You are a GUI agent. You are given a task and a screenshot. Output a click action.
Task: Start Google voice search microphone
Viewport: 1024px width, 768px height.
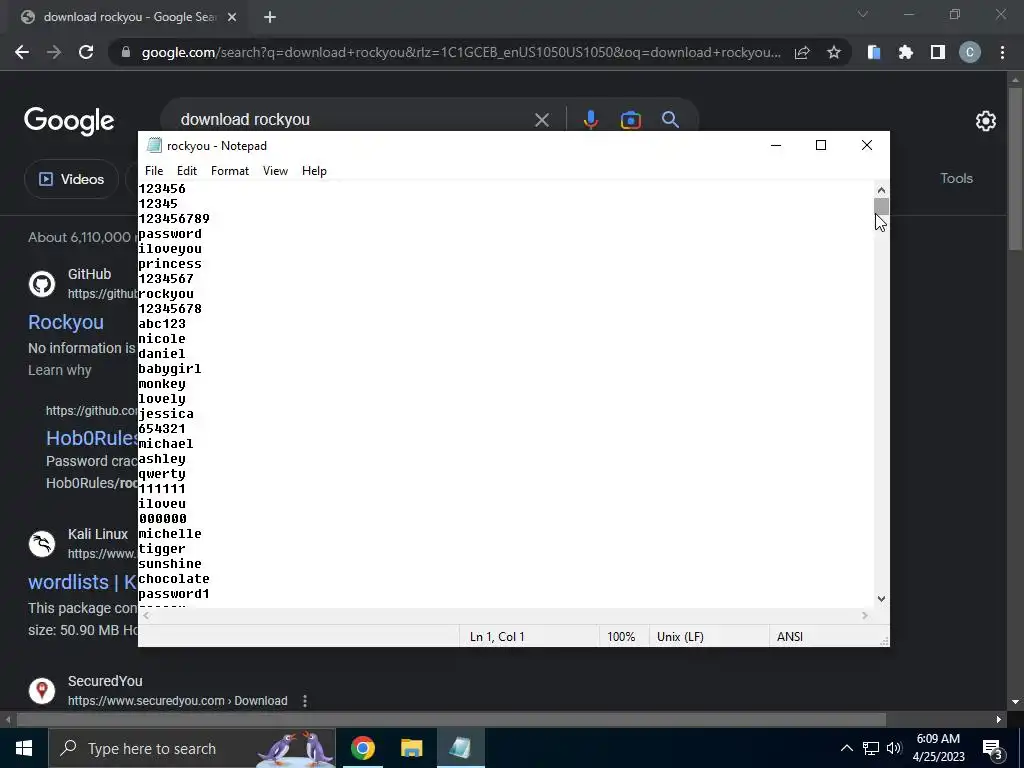pos(591,120)
